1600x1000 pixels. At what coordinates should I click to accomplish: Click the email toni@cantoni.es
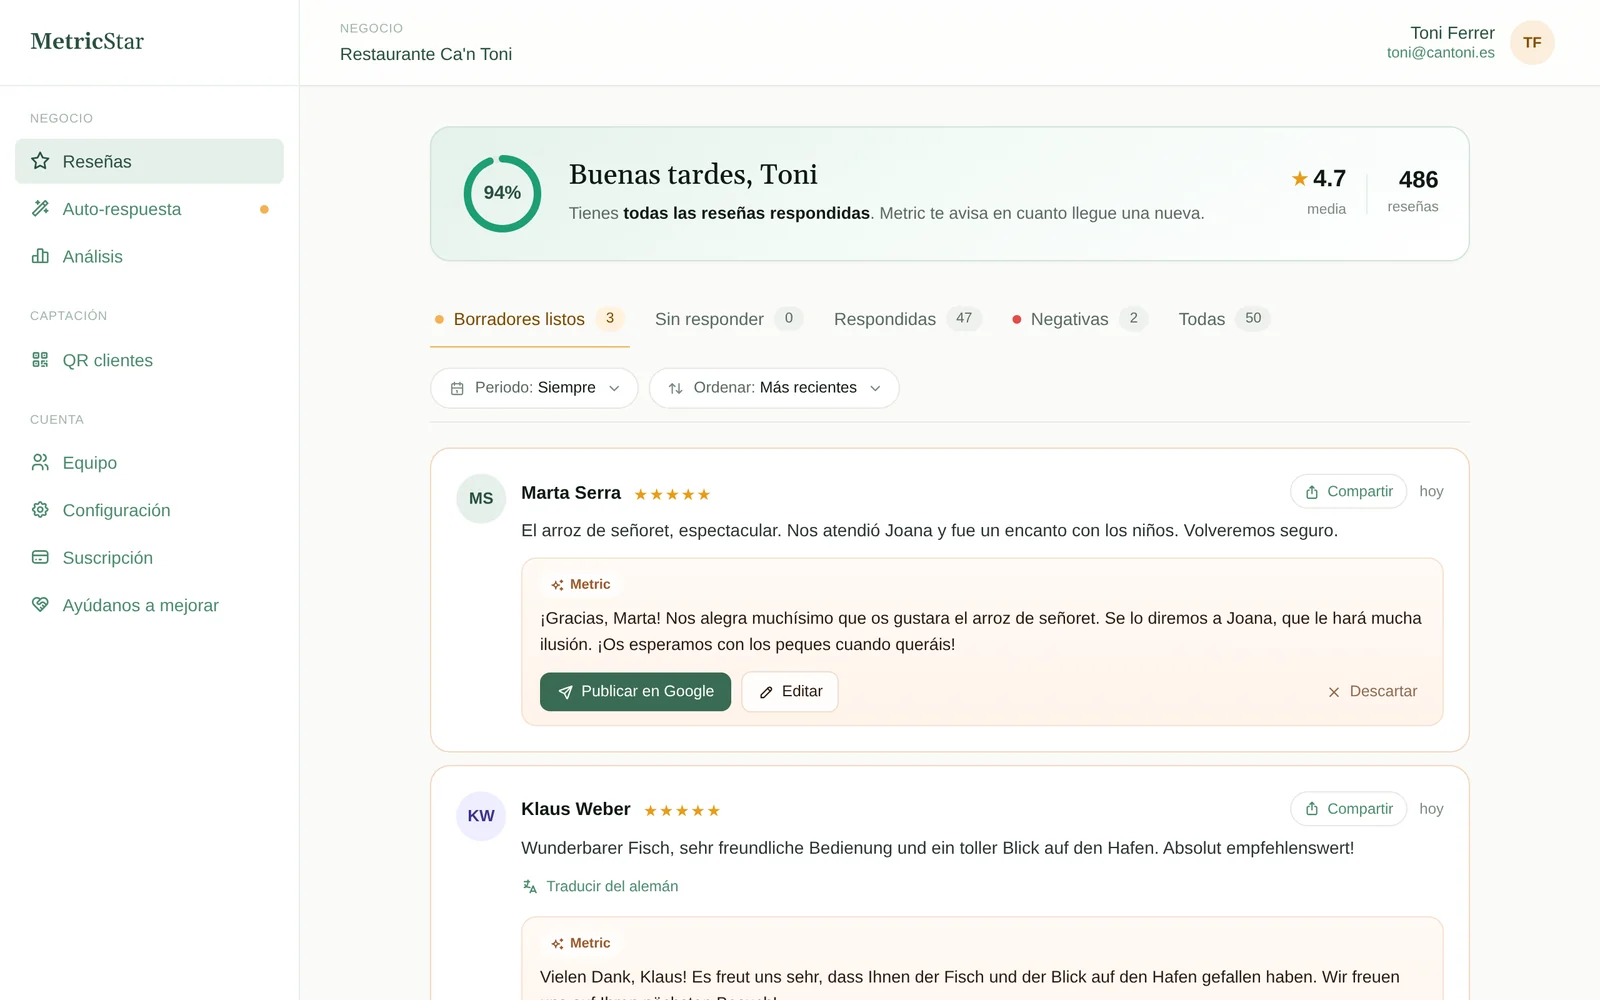1440,53
